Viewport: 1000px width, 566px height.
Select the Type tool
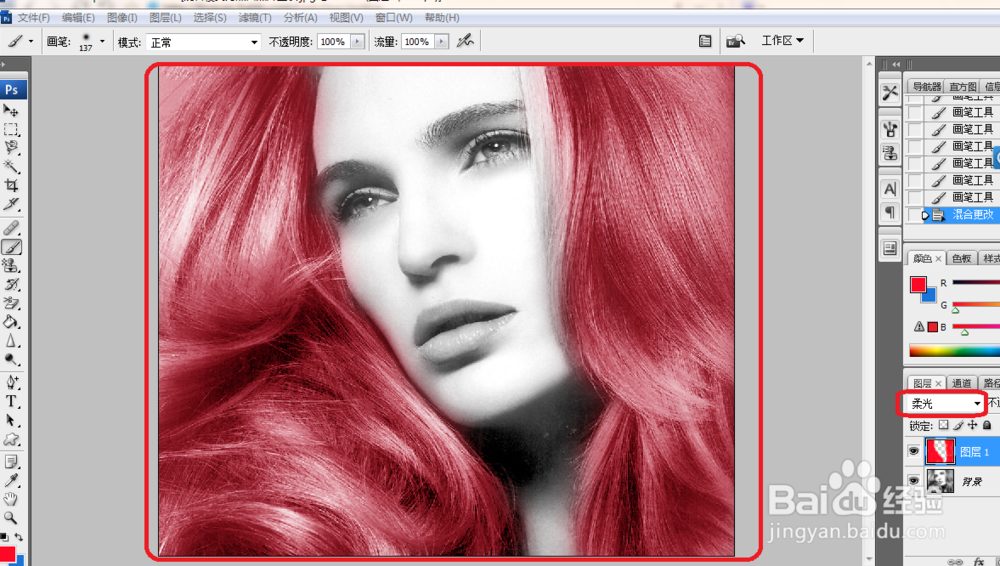11,401
